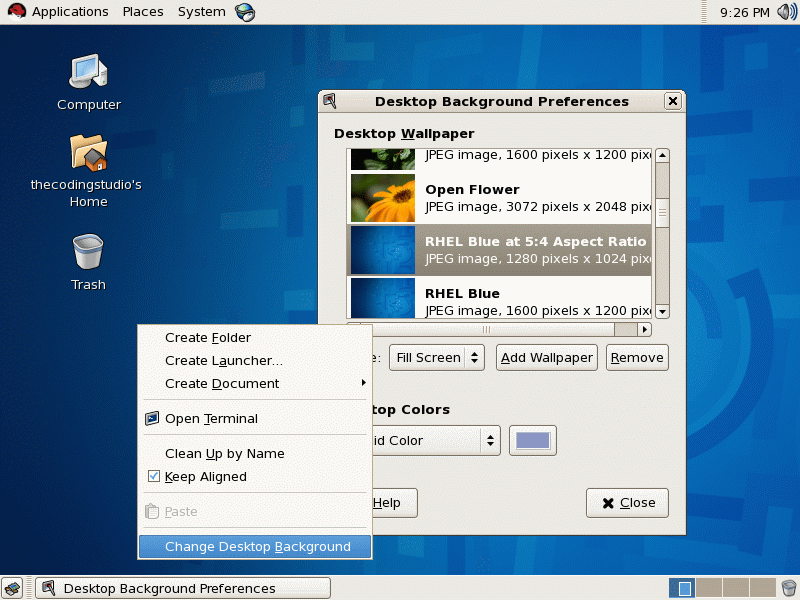
Task: Select the partially visible green leaf wallpaper
Action: (383, 159)
